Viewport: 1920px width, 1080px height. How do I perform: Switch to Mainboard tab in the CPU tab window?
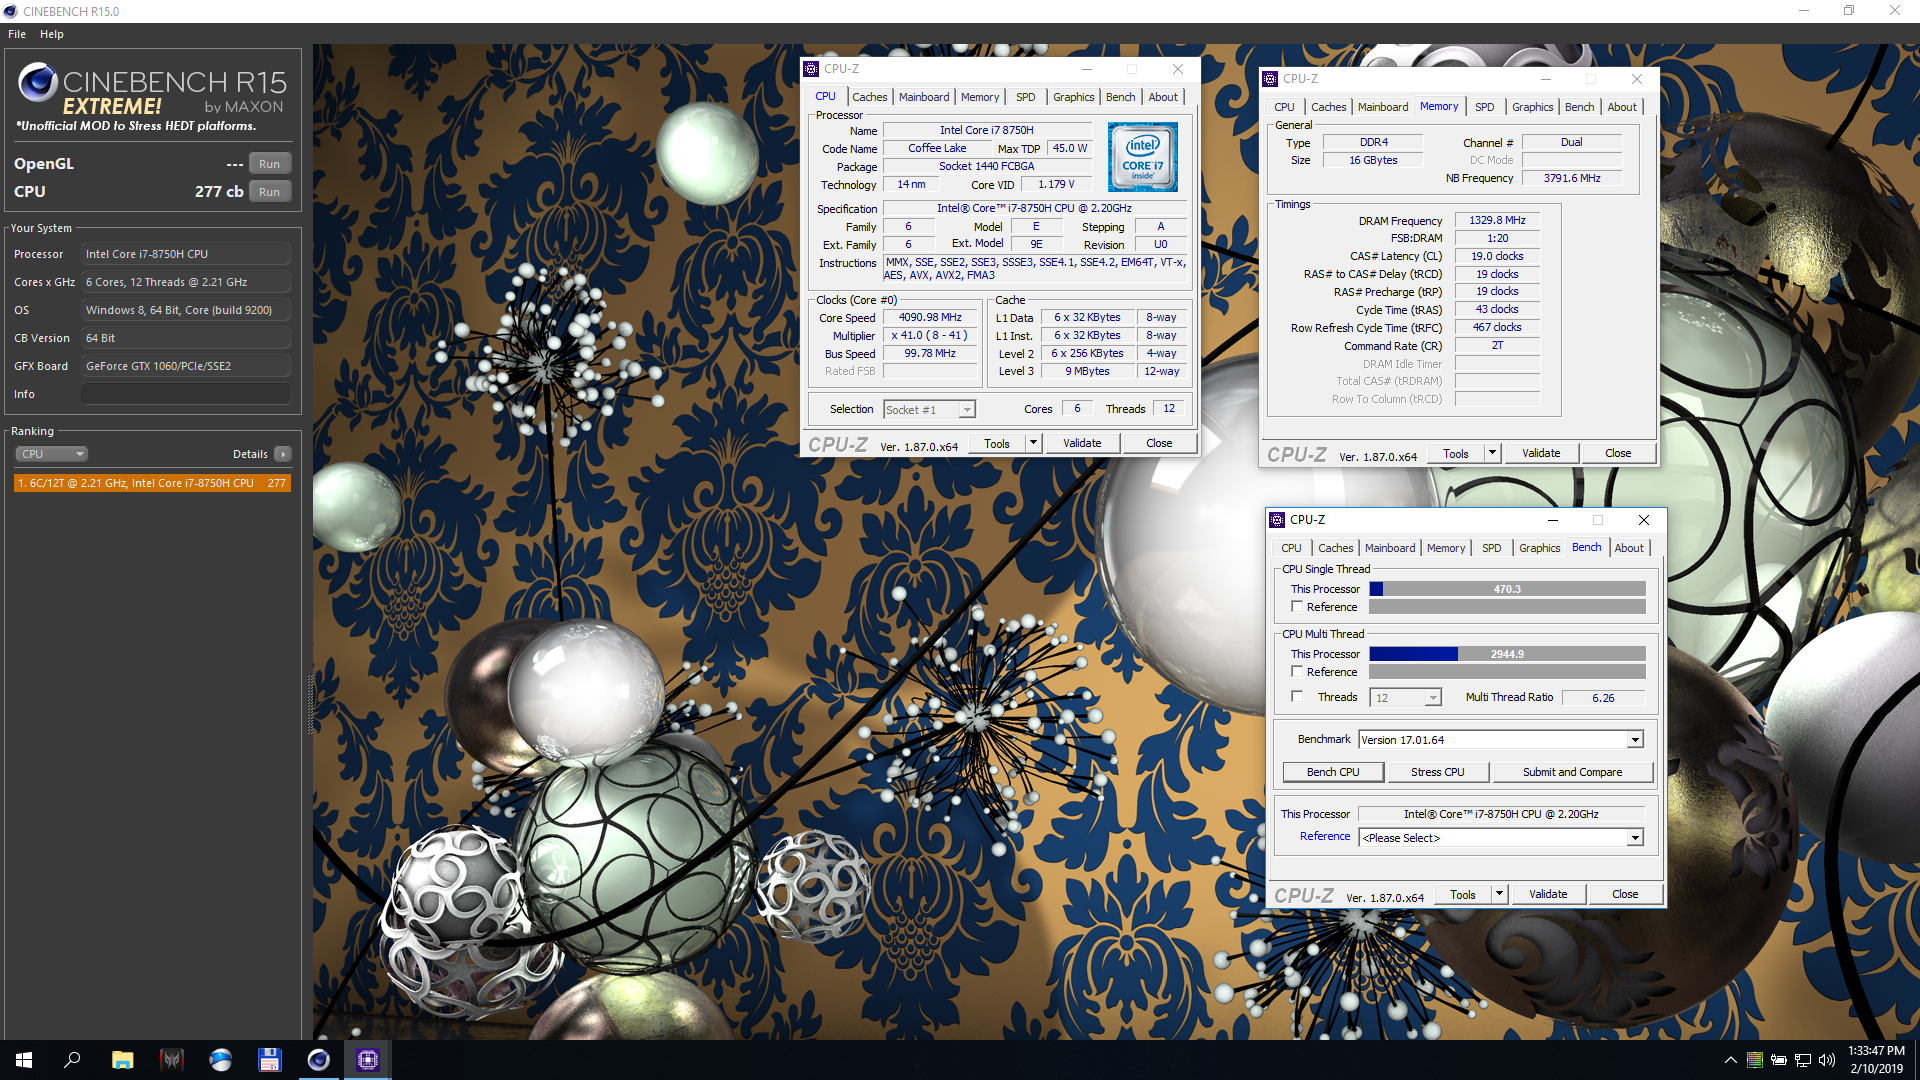coord(924,97)
